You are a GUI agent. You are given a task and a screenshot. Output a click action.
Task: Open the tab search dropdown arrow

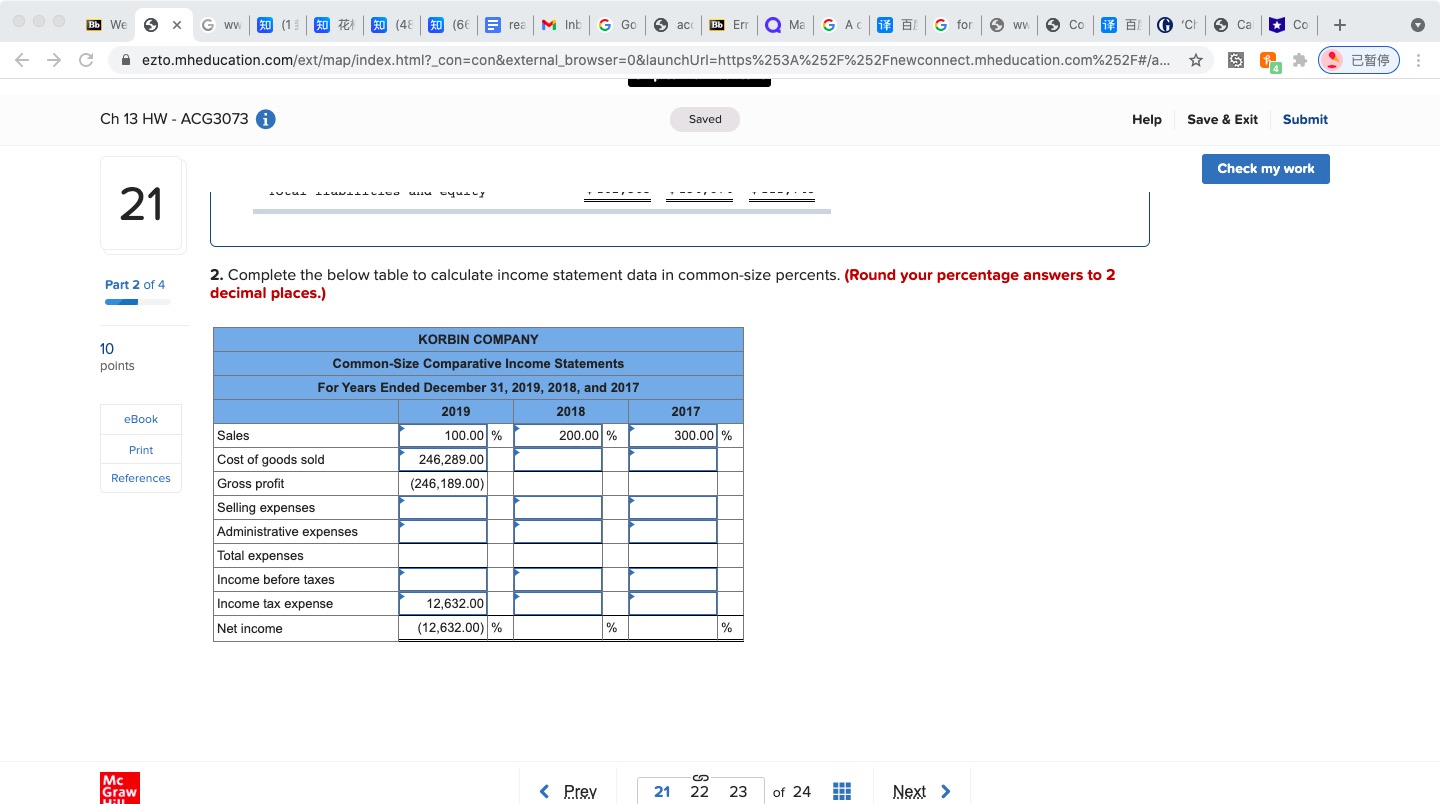tap(1418, 25)
